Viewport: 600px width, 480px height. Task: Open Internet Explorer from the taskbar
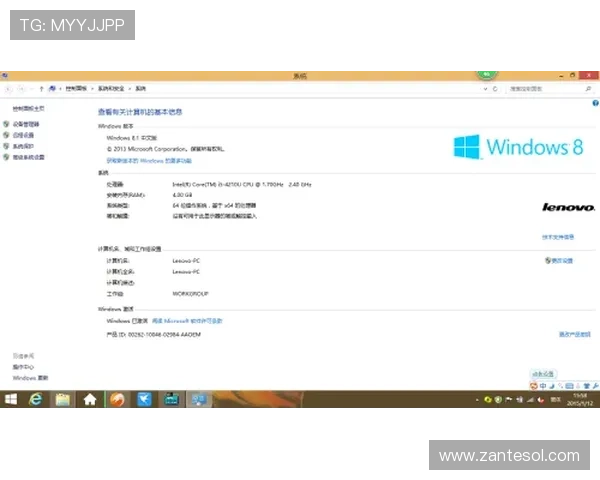pos(37,399)
